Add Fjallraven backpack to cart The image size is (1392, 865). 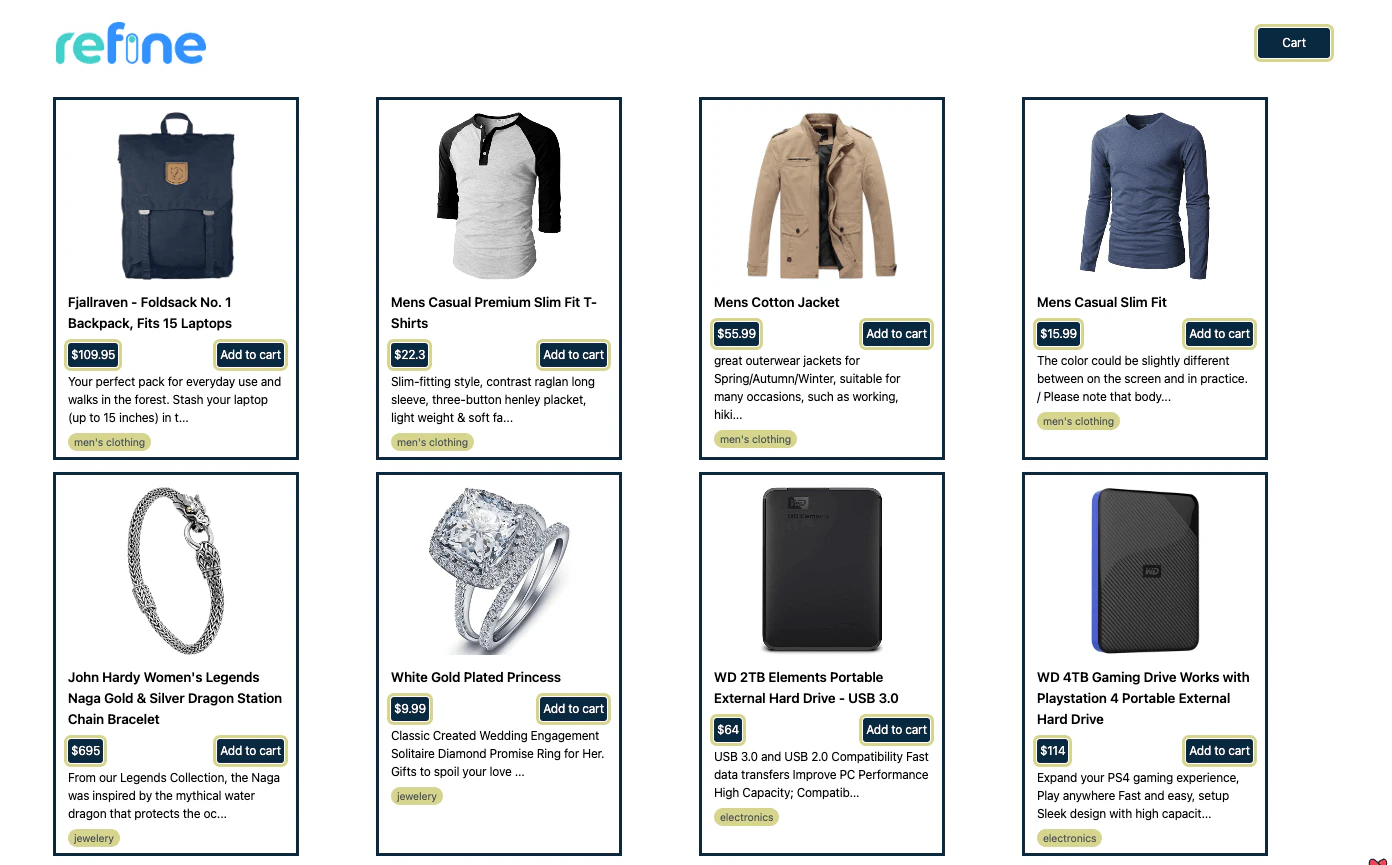pos(251,355)
